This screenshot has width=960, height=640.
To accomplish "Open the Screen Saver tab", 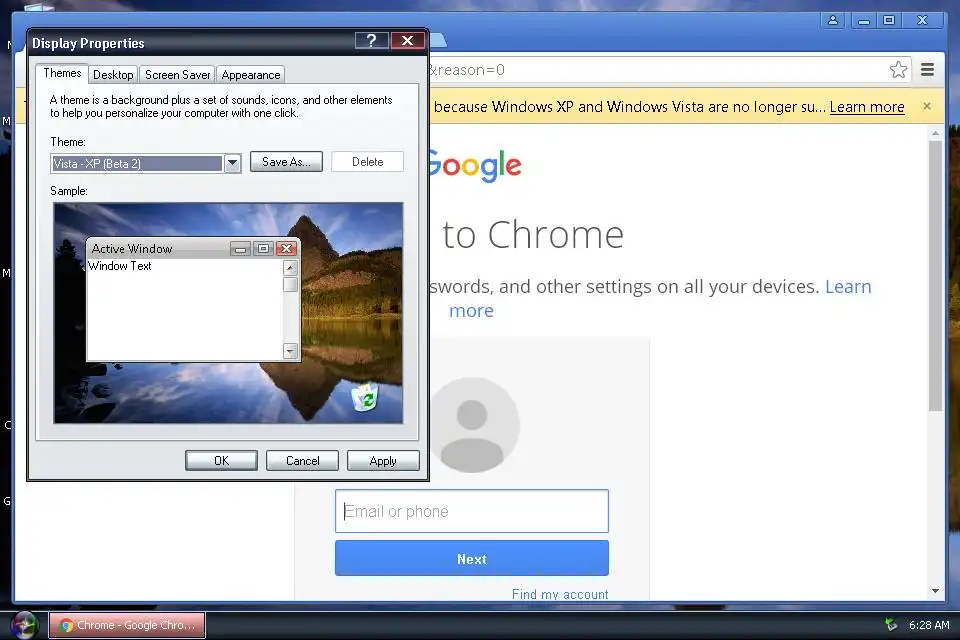I will 178,75.
